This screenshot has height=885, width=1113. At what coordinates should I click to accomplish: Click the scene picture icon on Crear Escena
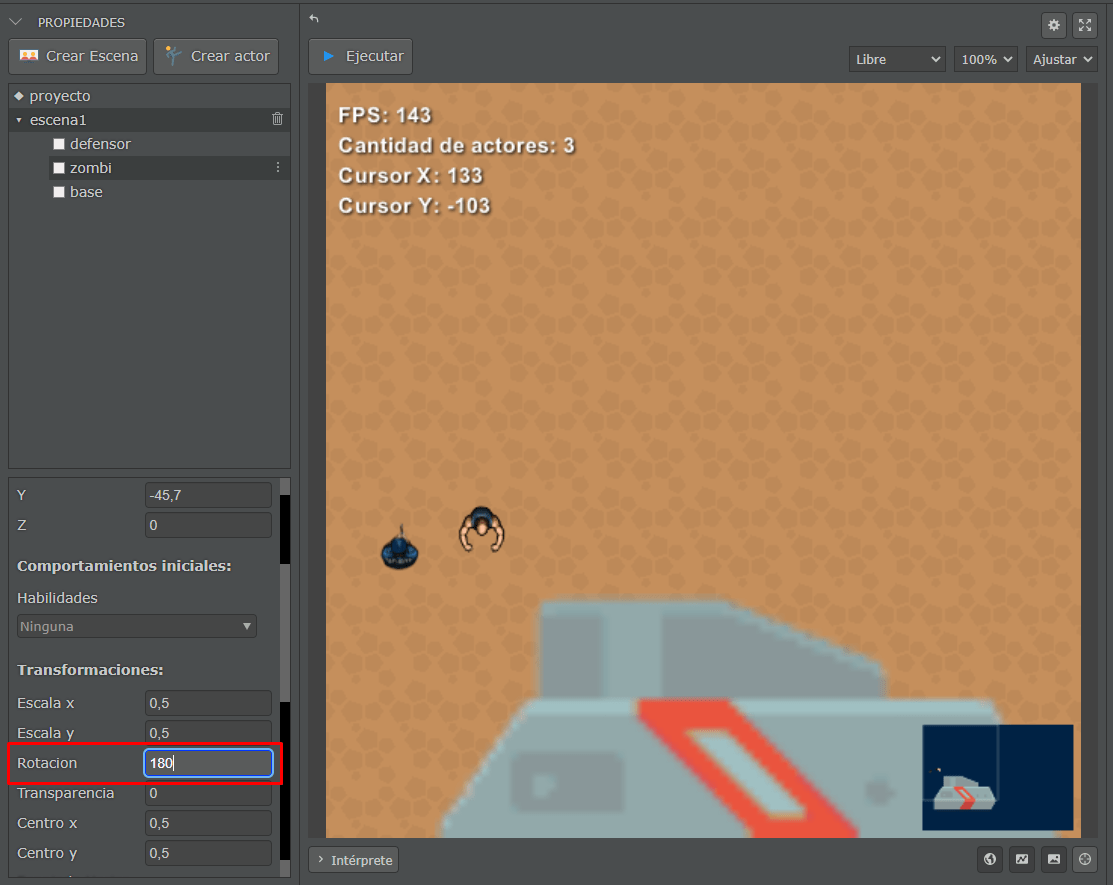(29, 56)
